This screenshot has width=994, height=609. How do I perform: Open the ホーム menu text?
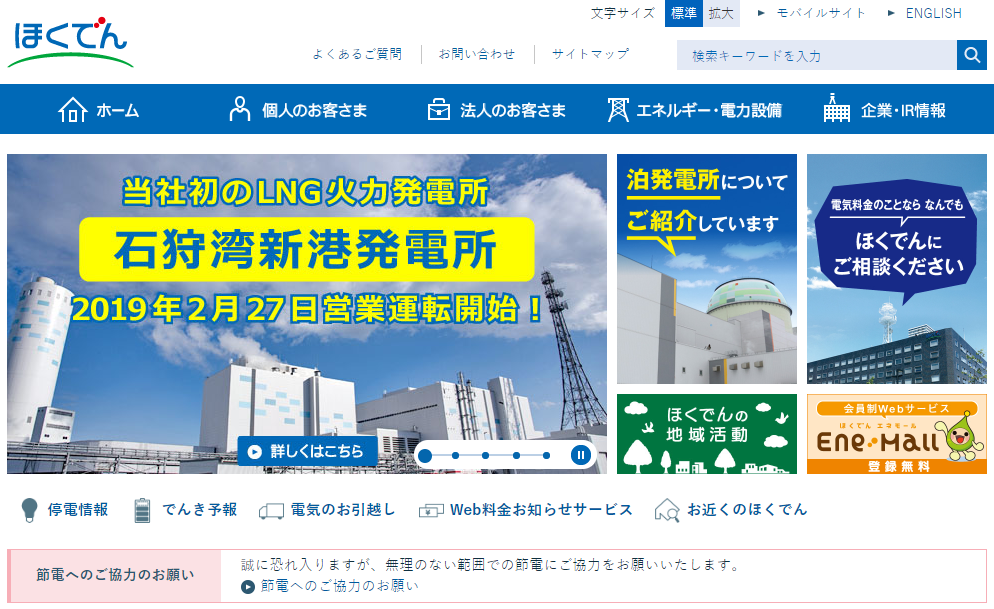pos(118,110)
